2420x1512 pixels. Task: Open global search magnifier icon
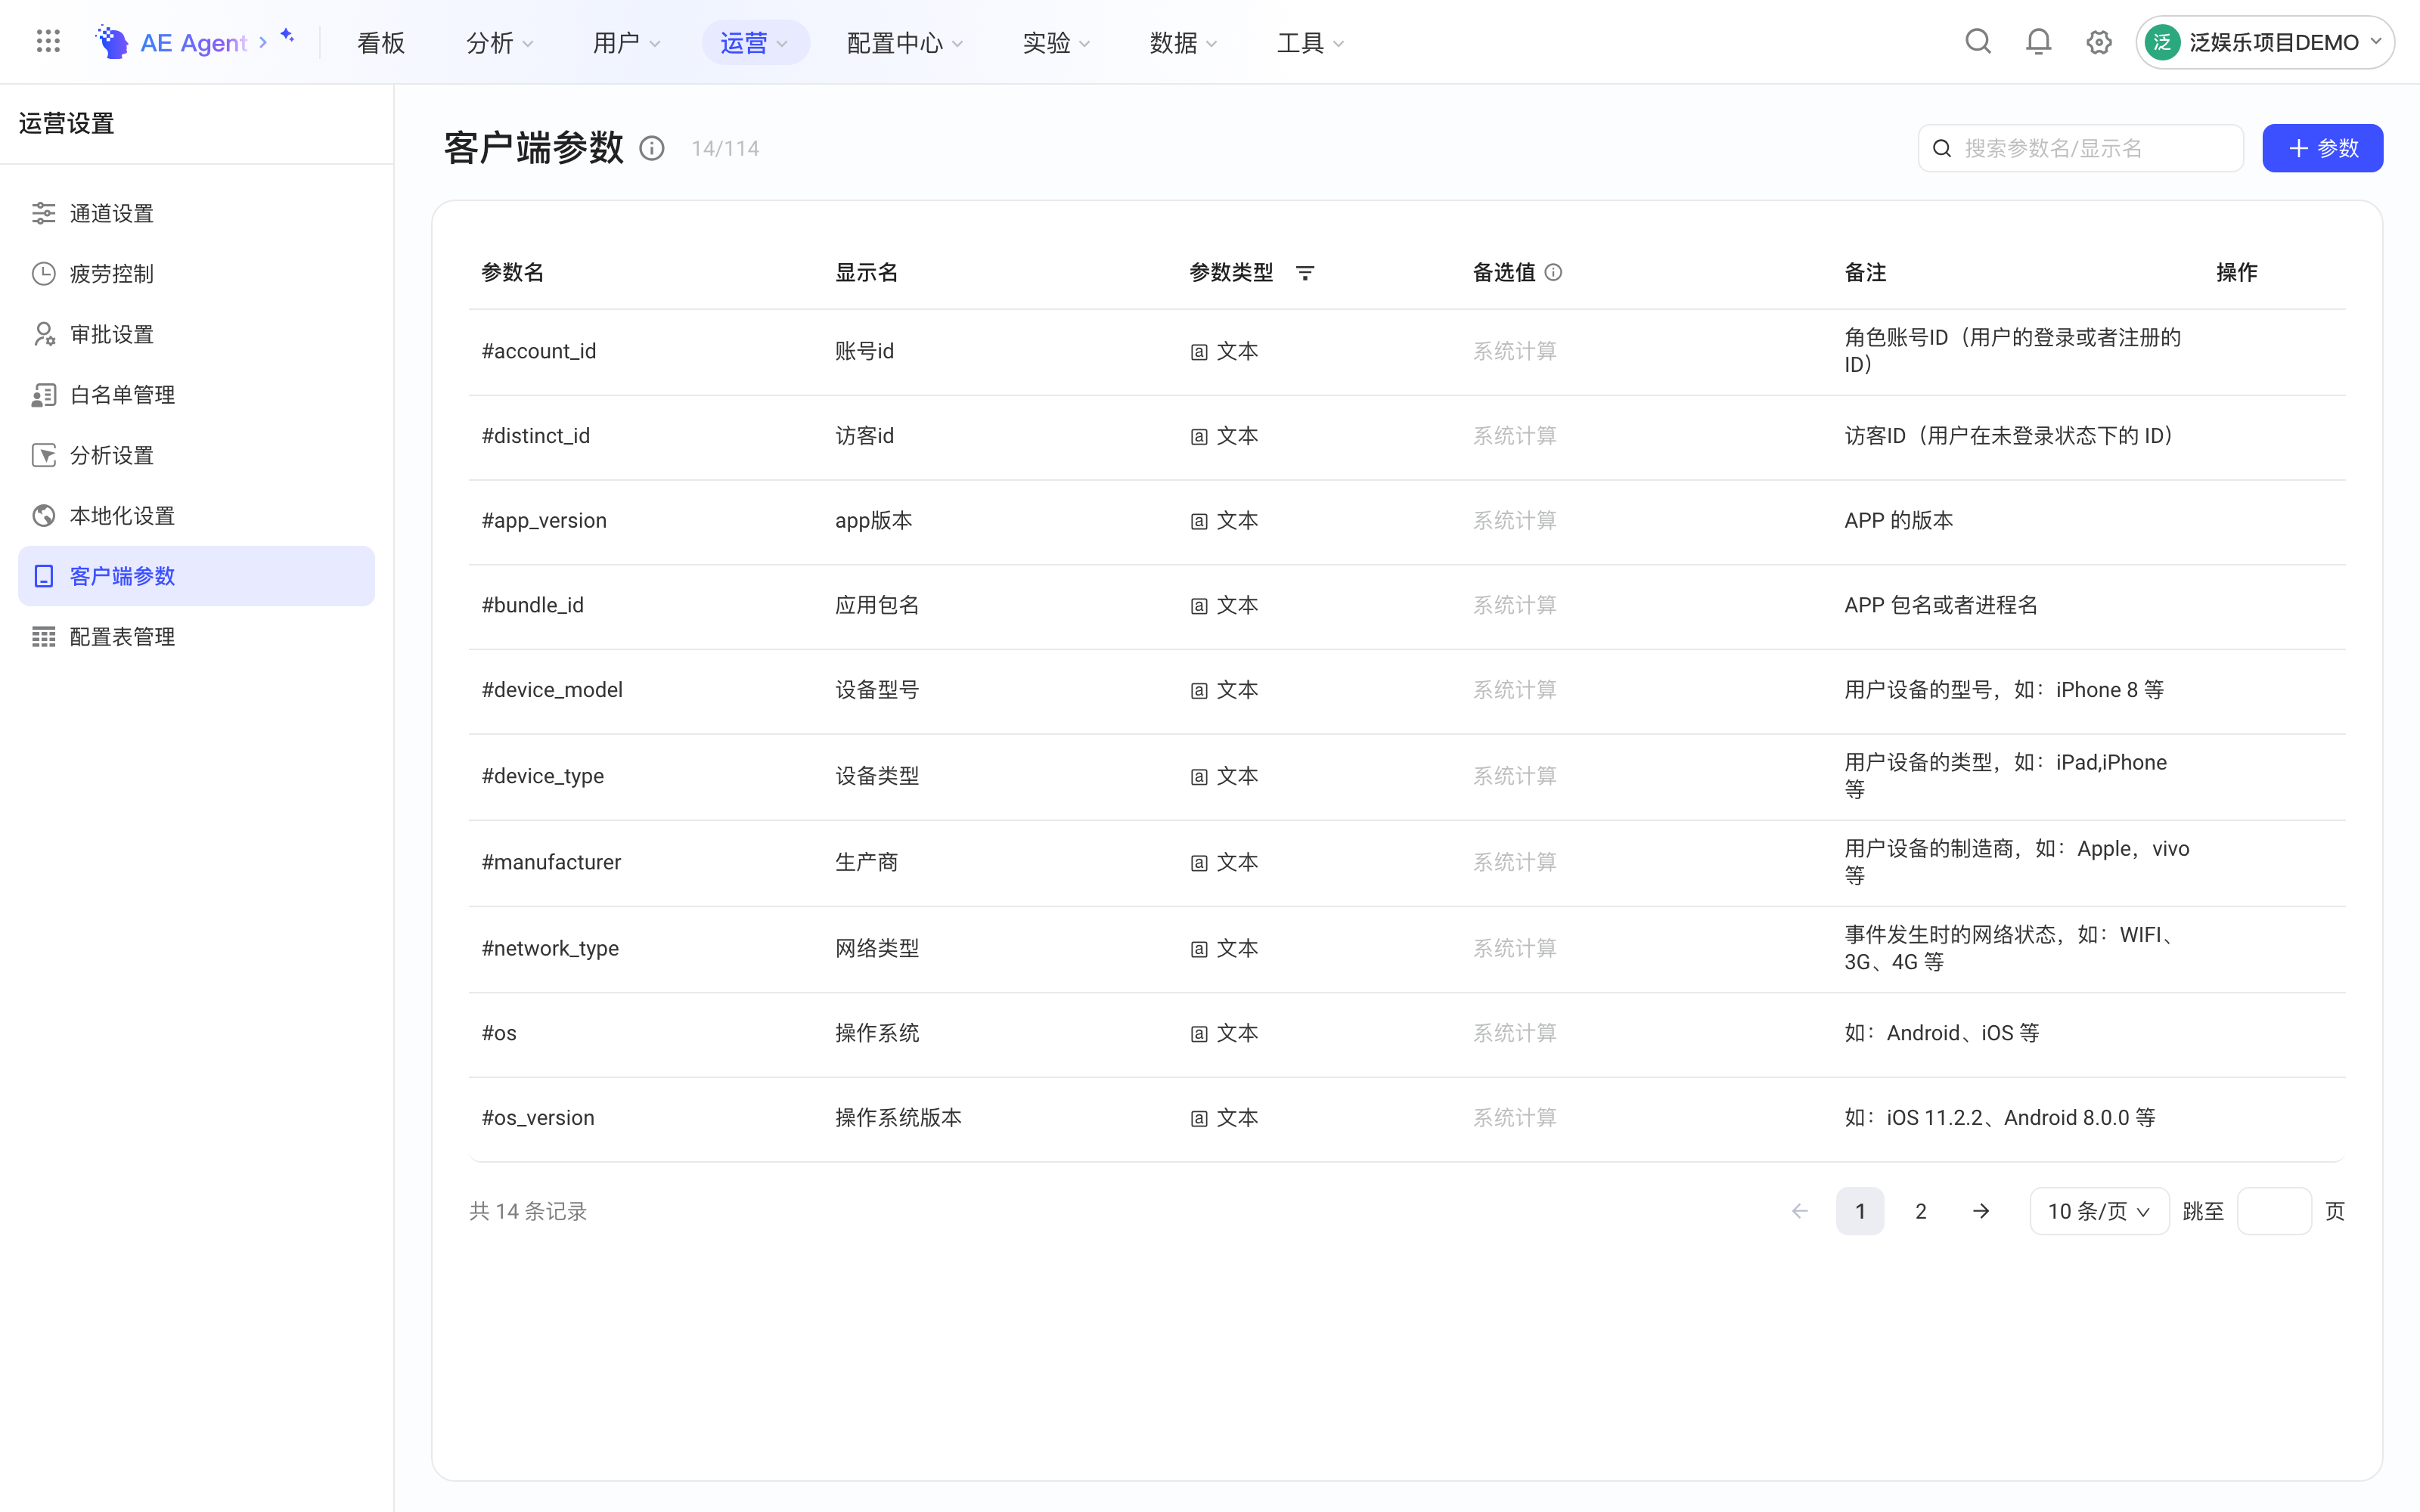click(x=1977, y=41)
